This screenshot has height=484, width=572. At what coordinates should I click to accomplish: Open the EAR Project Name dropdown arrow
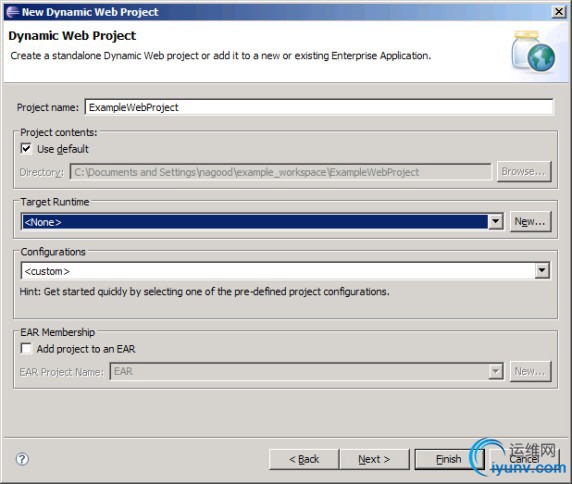(x=495, y=371)
